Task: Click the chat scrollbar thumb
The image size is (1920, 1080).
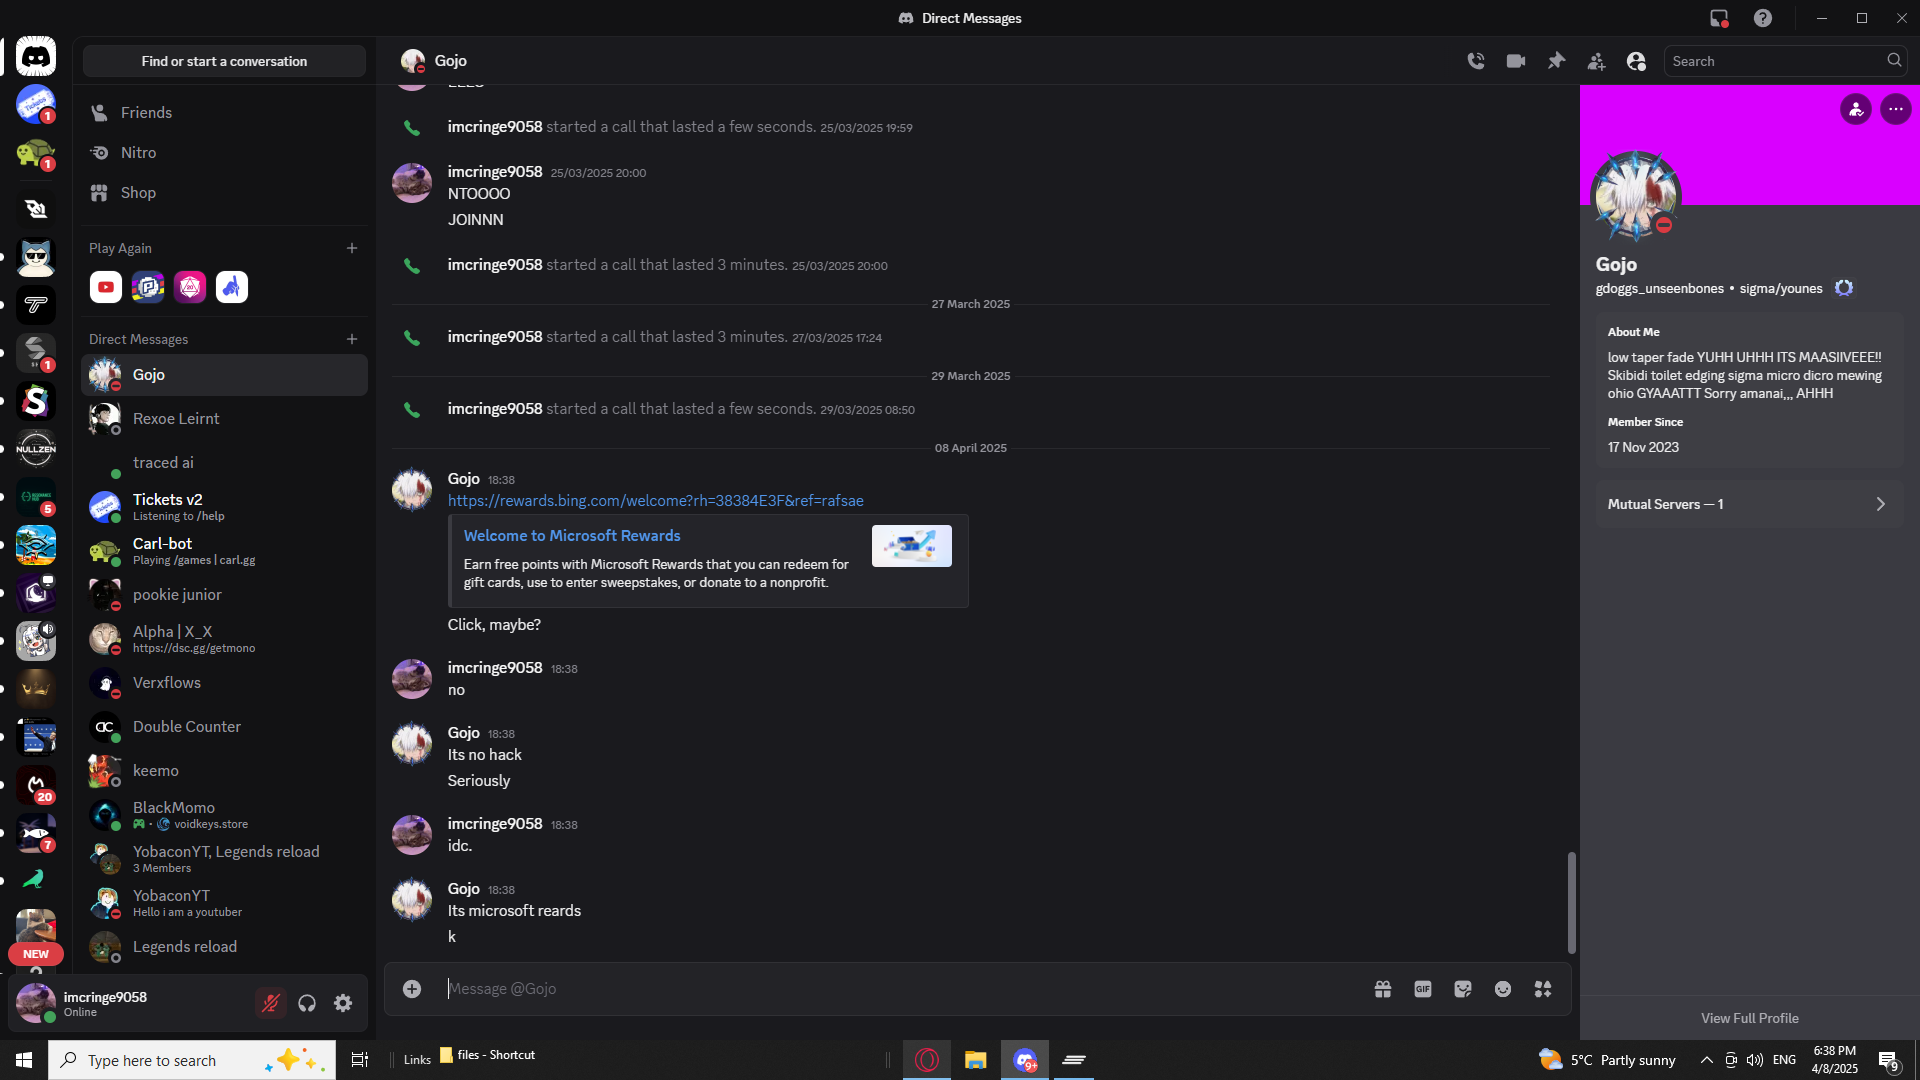Action: [x=1571, y=902]
